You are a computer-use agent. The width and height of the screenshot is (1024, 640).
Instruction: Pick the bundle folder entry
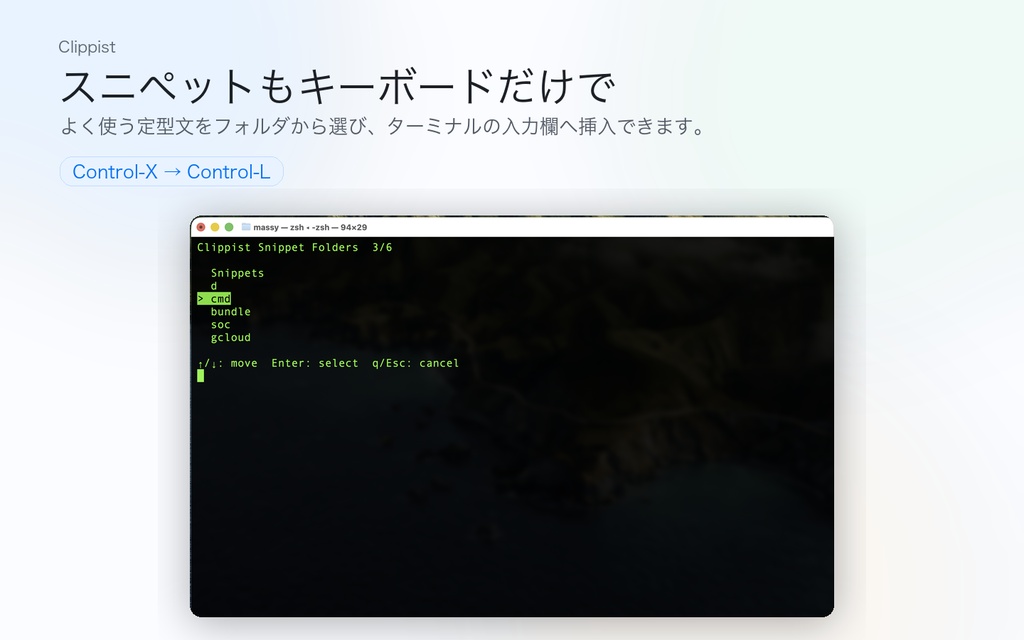pyautogui.click(x=231, y=312)
